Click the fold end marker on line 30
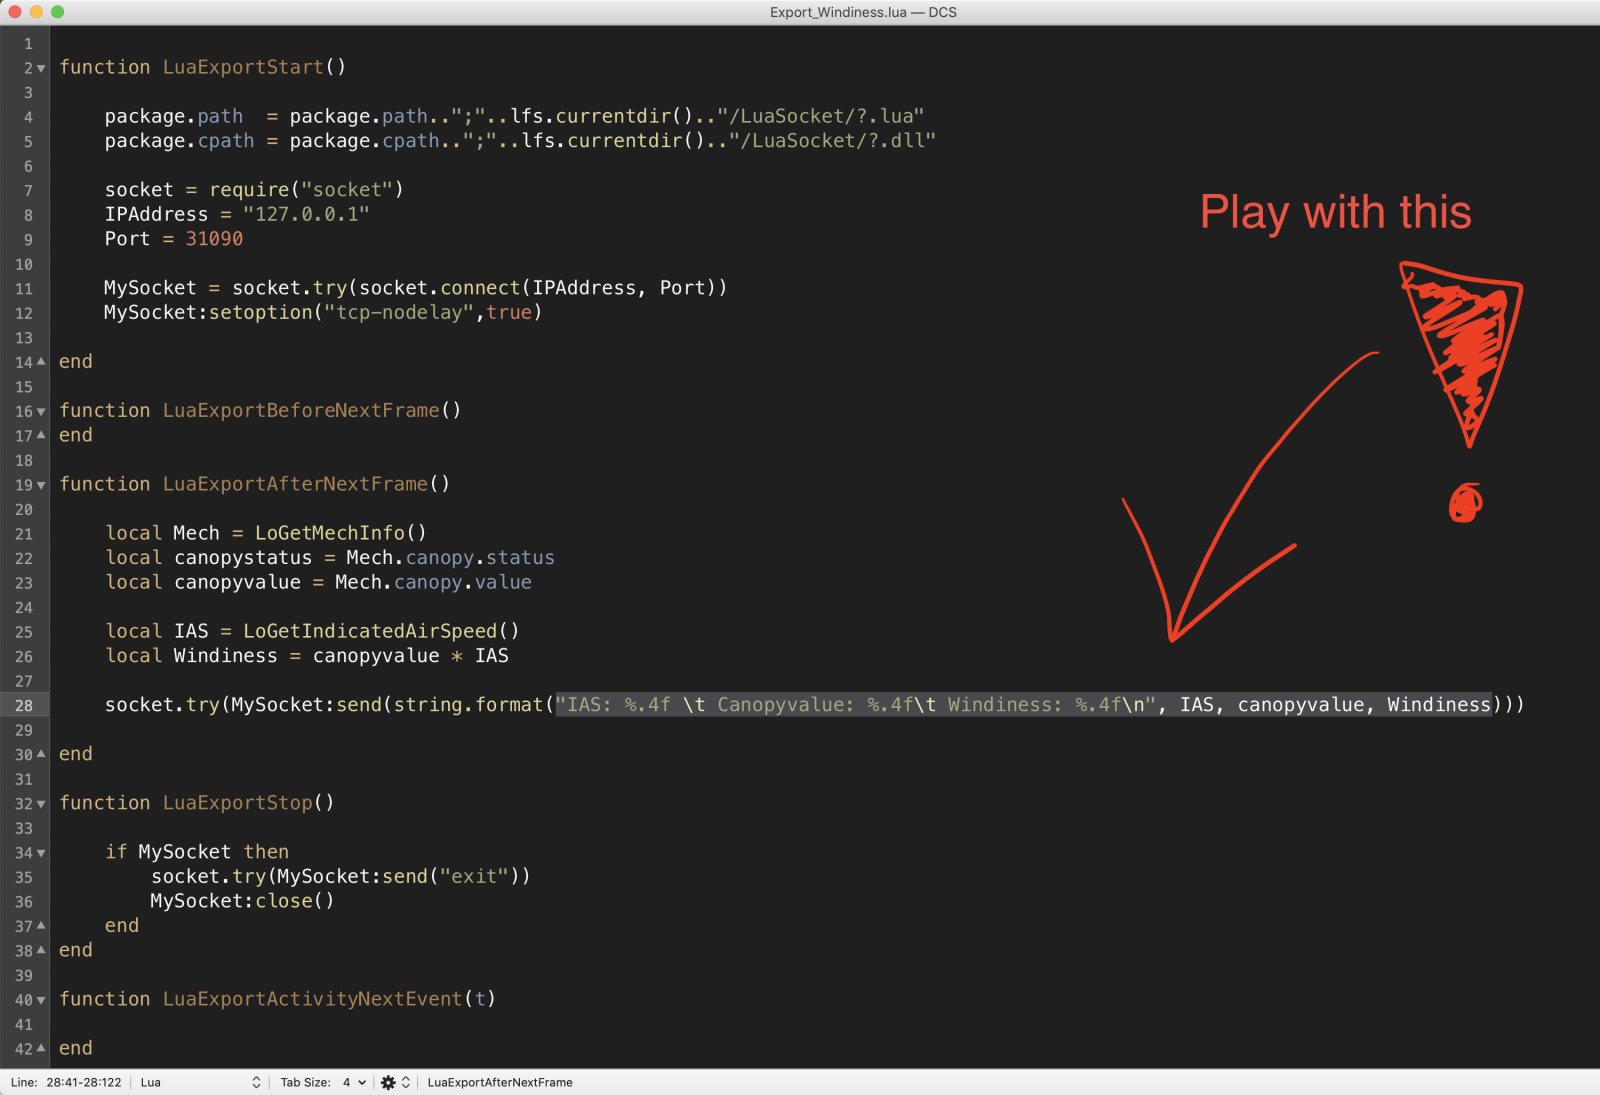Viewport: 1600px width, 1095px height. (x=41, y=753)
